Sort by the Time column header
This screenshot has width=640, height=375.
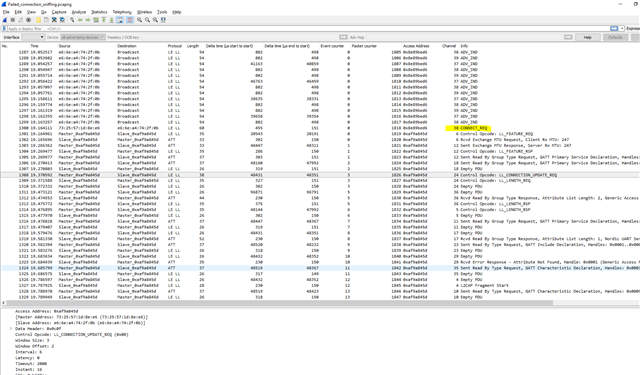pyautogui.click(x=35, y=46)
